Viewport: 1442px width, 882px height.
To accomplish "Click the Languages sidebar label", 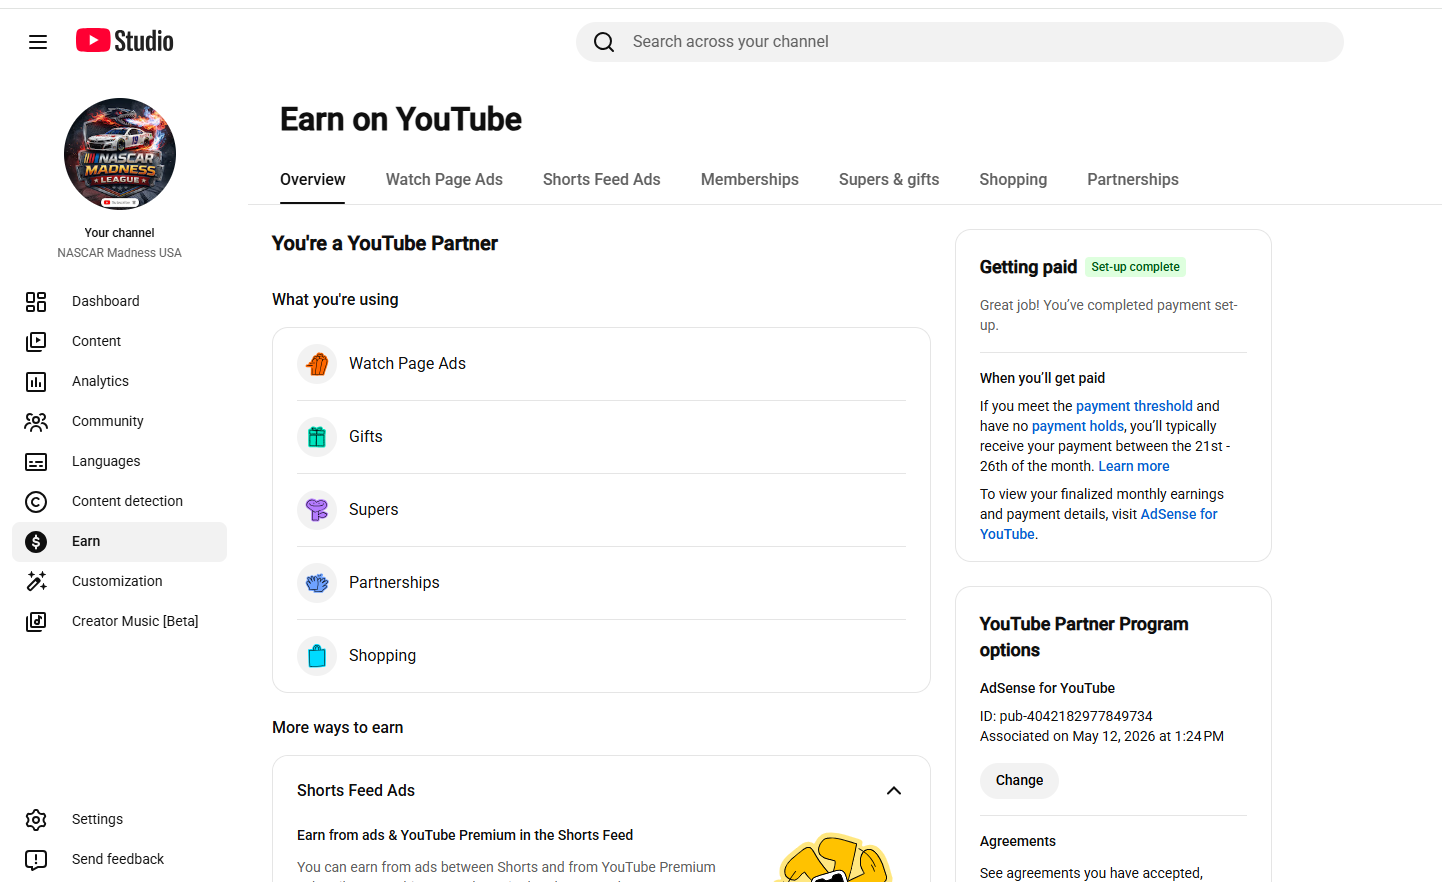I will tap(106, 462).
